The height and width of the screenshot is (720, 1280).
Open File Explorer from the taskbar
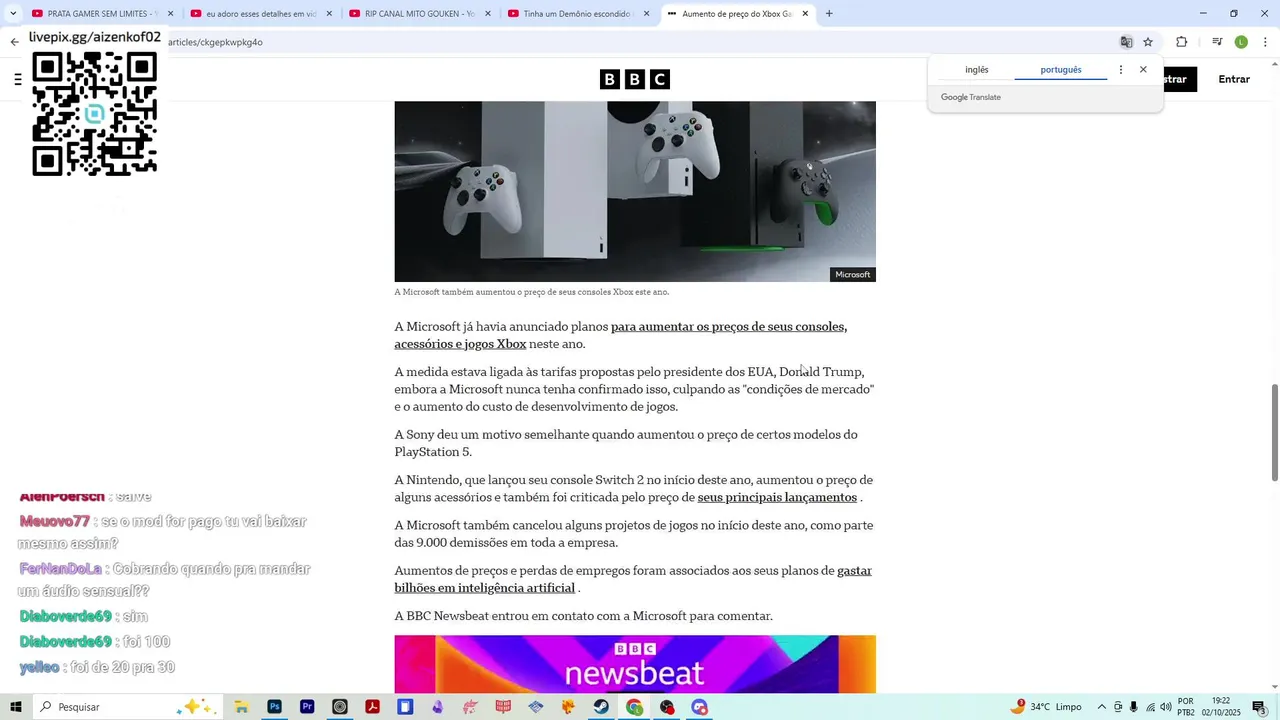[241, 707]
